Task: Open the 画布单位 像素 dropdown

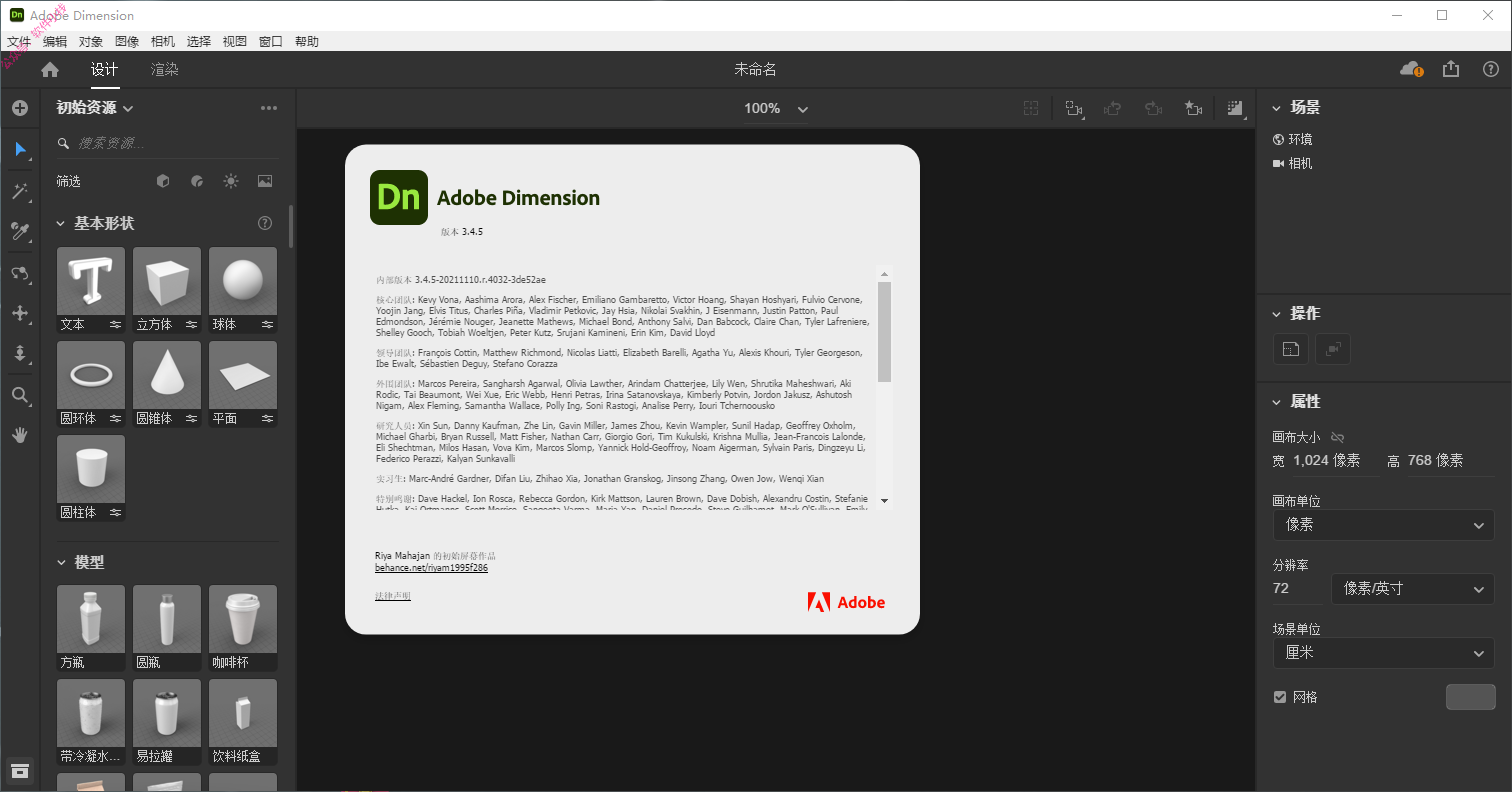Action: tap(1384, 525)
